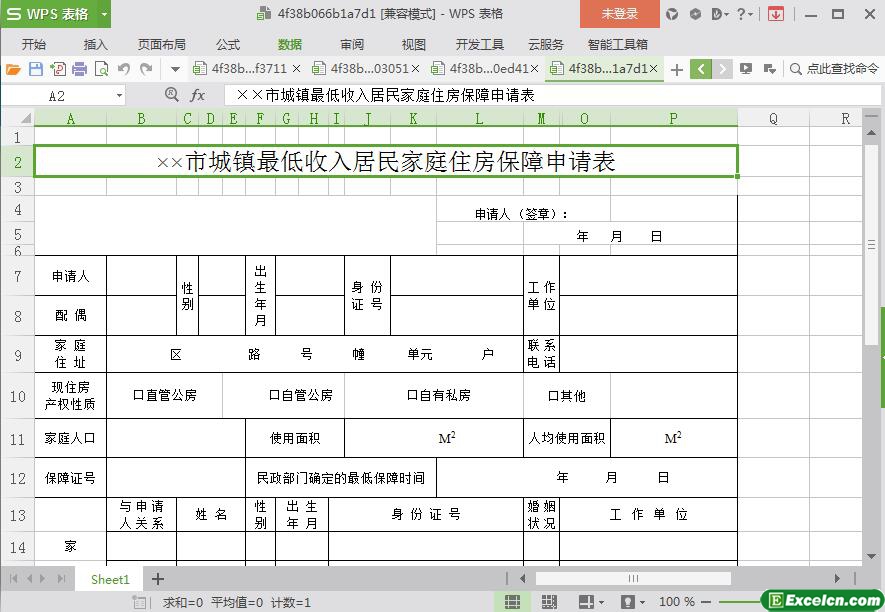This screenshot has height=612, width=885.
Task: Open the 页面布局 ribbon tab
Action: coord(161,44)
